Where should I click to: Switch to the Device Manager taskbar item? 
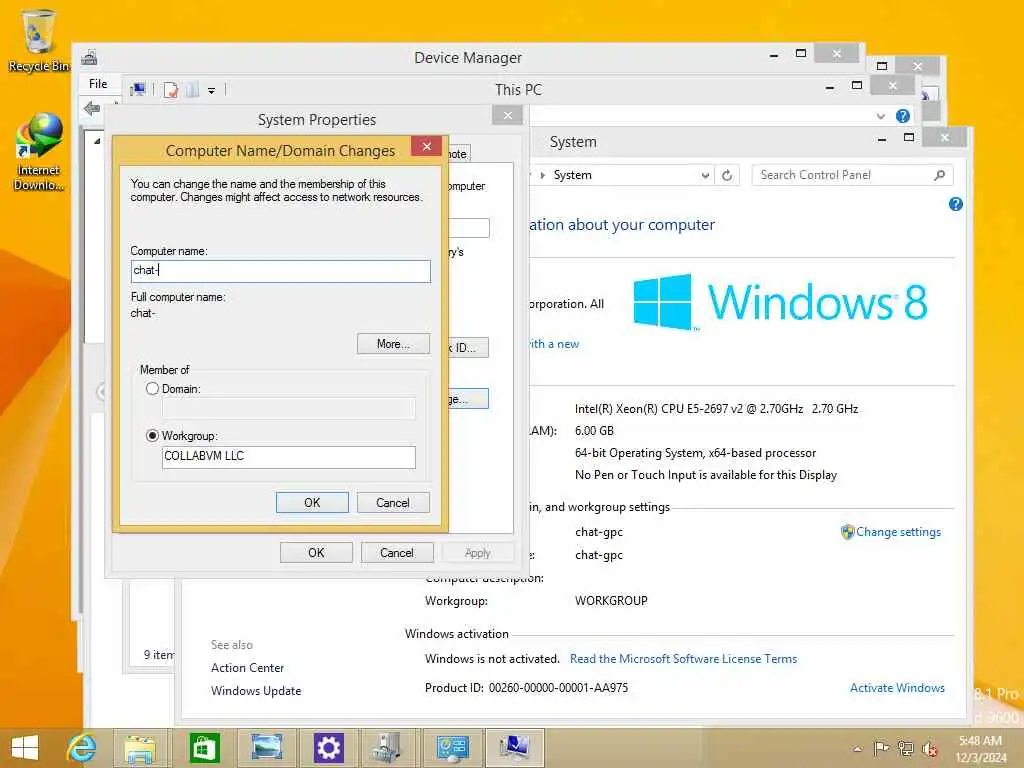389,748
